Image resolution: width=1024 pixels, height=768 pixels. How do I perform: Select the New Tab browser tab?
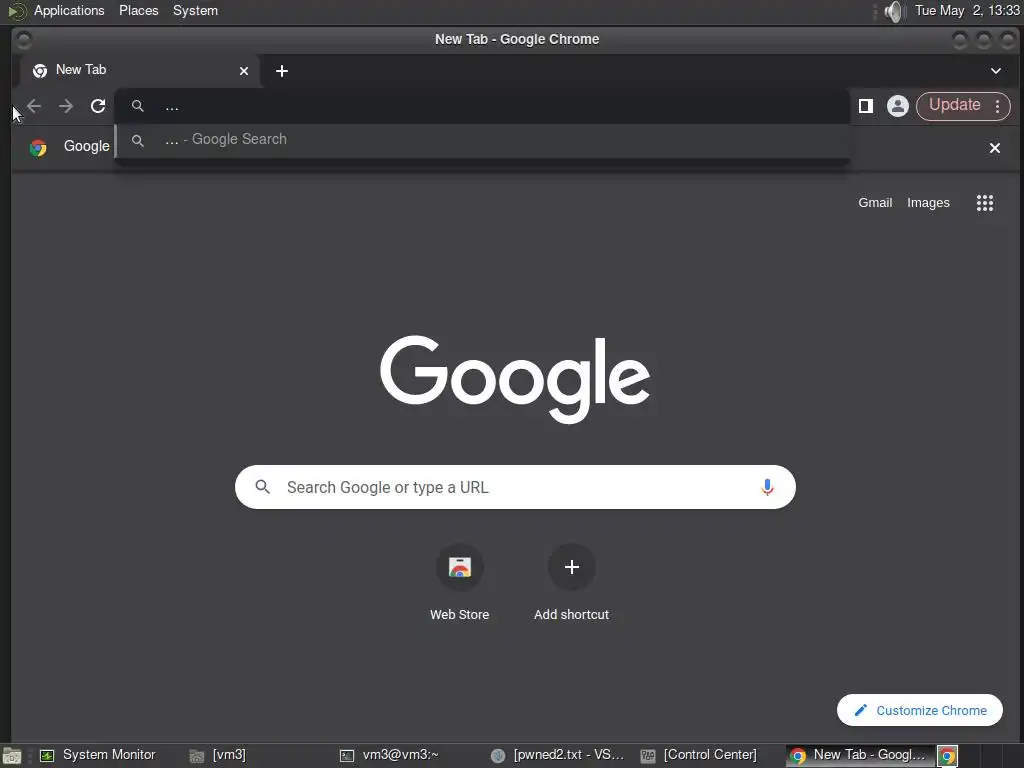tap(139, 71)
